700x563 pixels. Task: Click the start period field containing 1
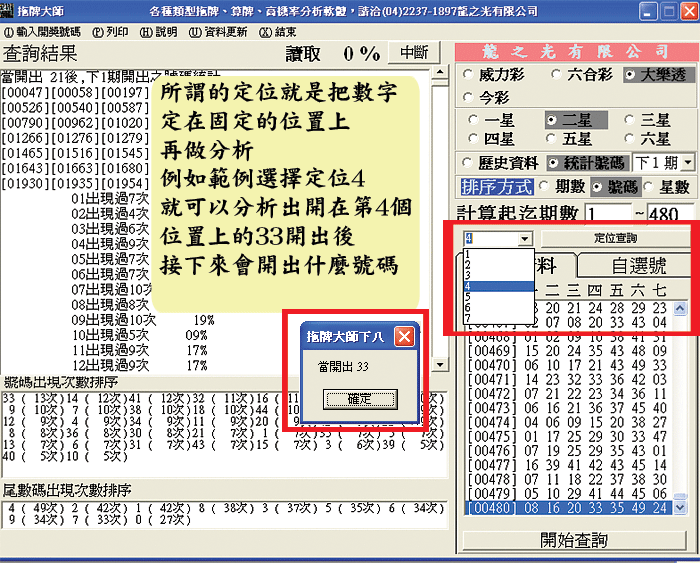coord(608,214)
